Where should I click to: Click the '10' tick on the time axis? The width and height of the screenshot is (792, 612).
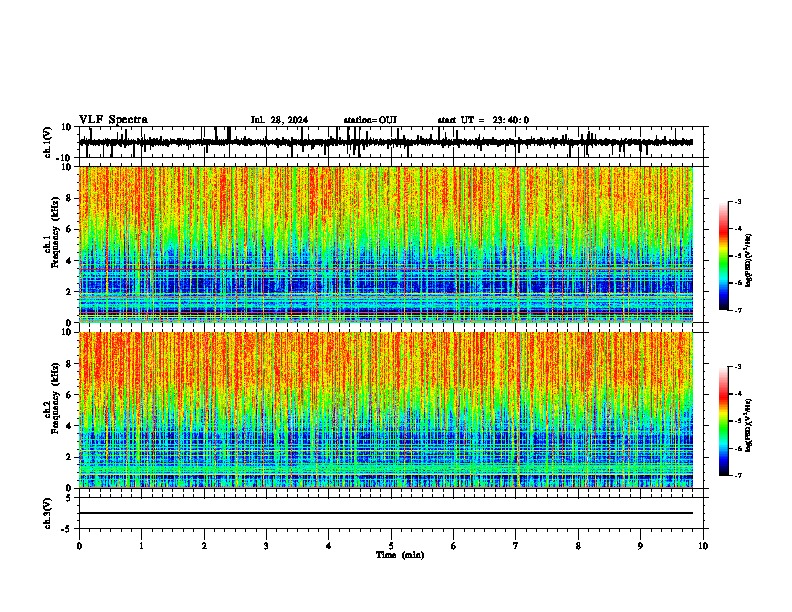pos(703,546)
